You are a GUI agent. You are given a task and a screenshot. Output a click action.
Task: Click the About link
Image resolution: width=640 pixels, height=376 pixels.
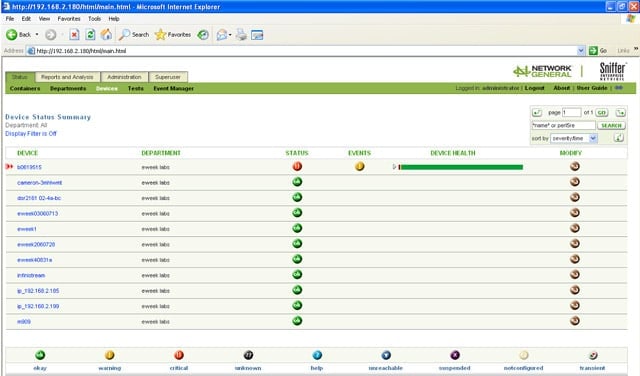[562, 88]
